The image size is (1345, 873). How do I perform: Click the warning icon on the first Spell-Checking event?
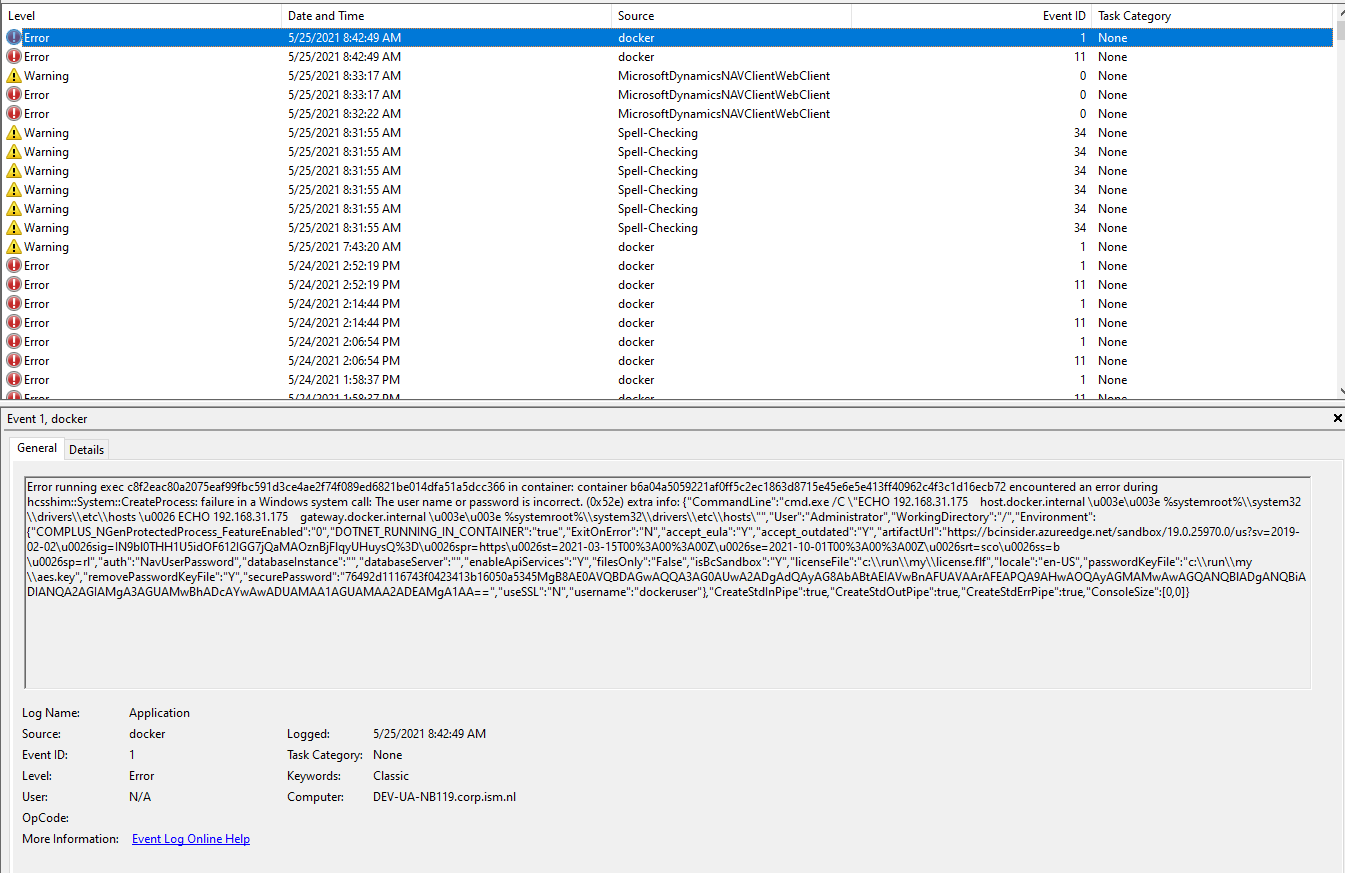13,132
